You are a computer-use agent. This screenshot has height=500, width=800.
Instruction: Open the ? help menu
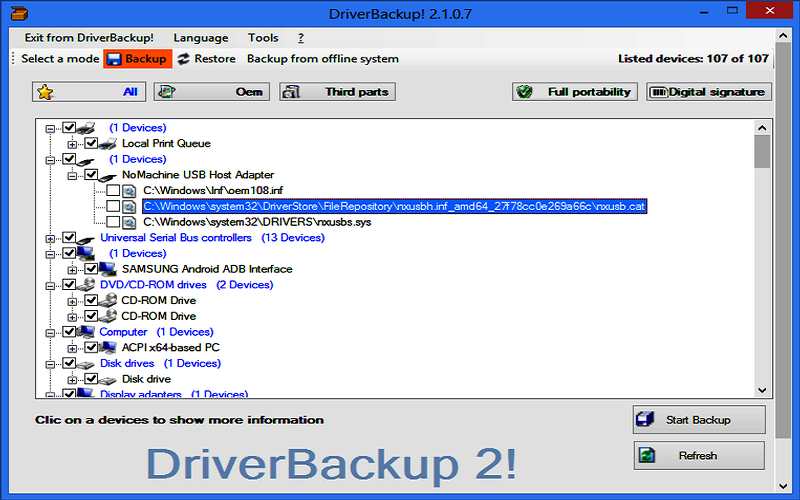(x=301, y=38)
